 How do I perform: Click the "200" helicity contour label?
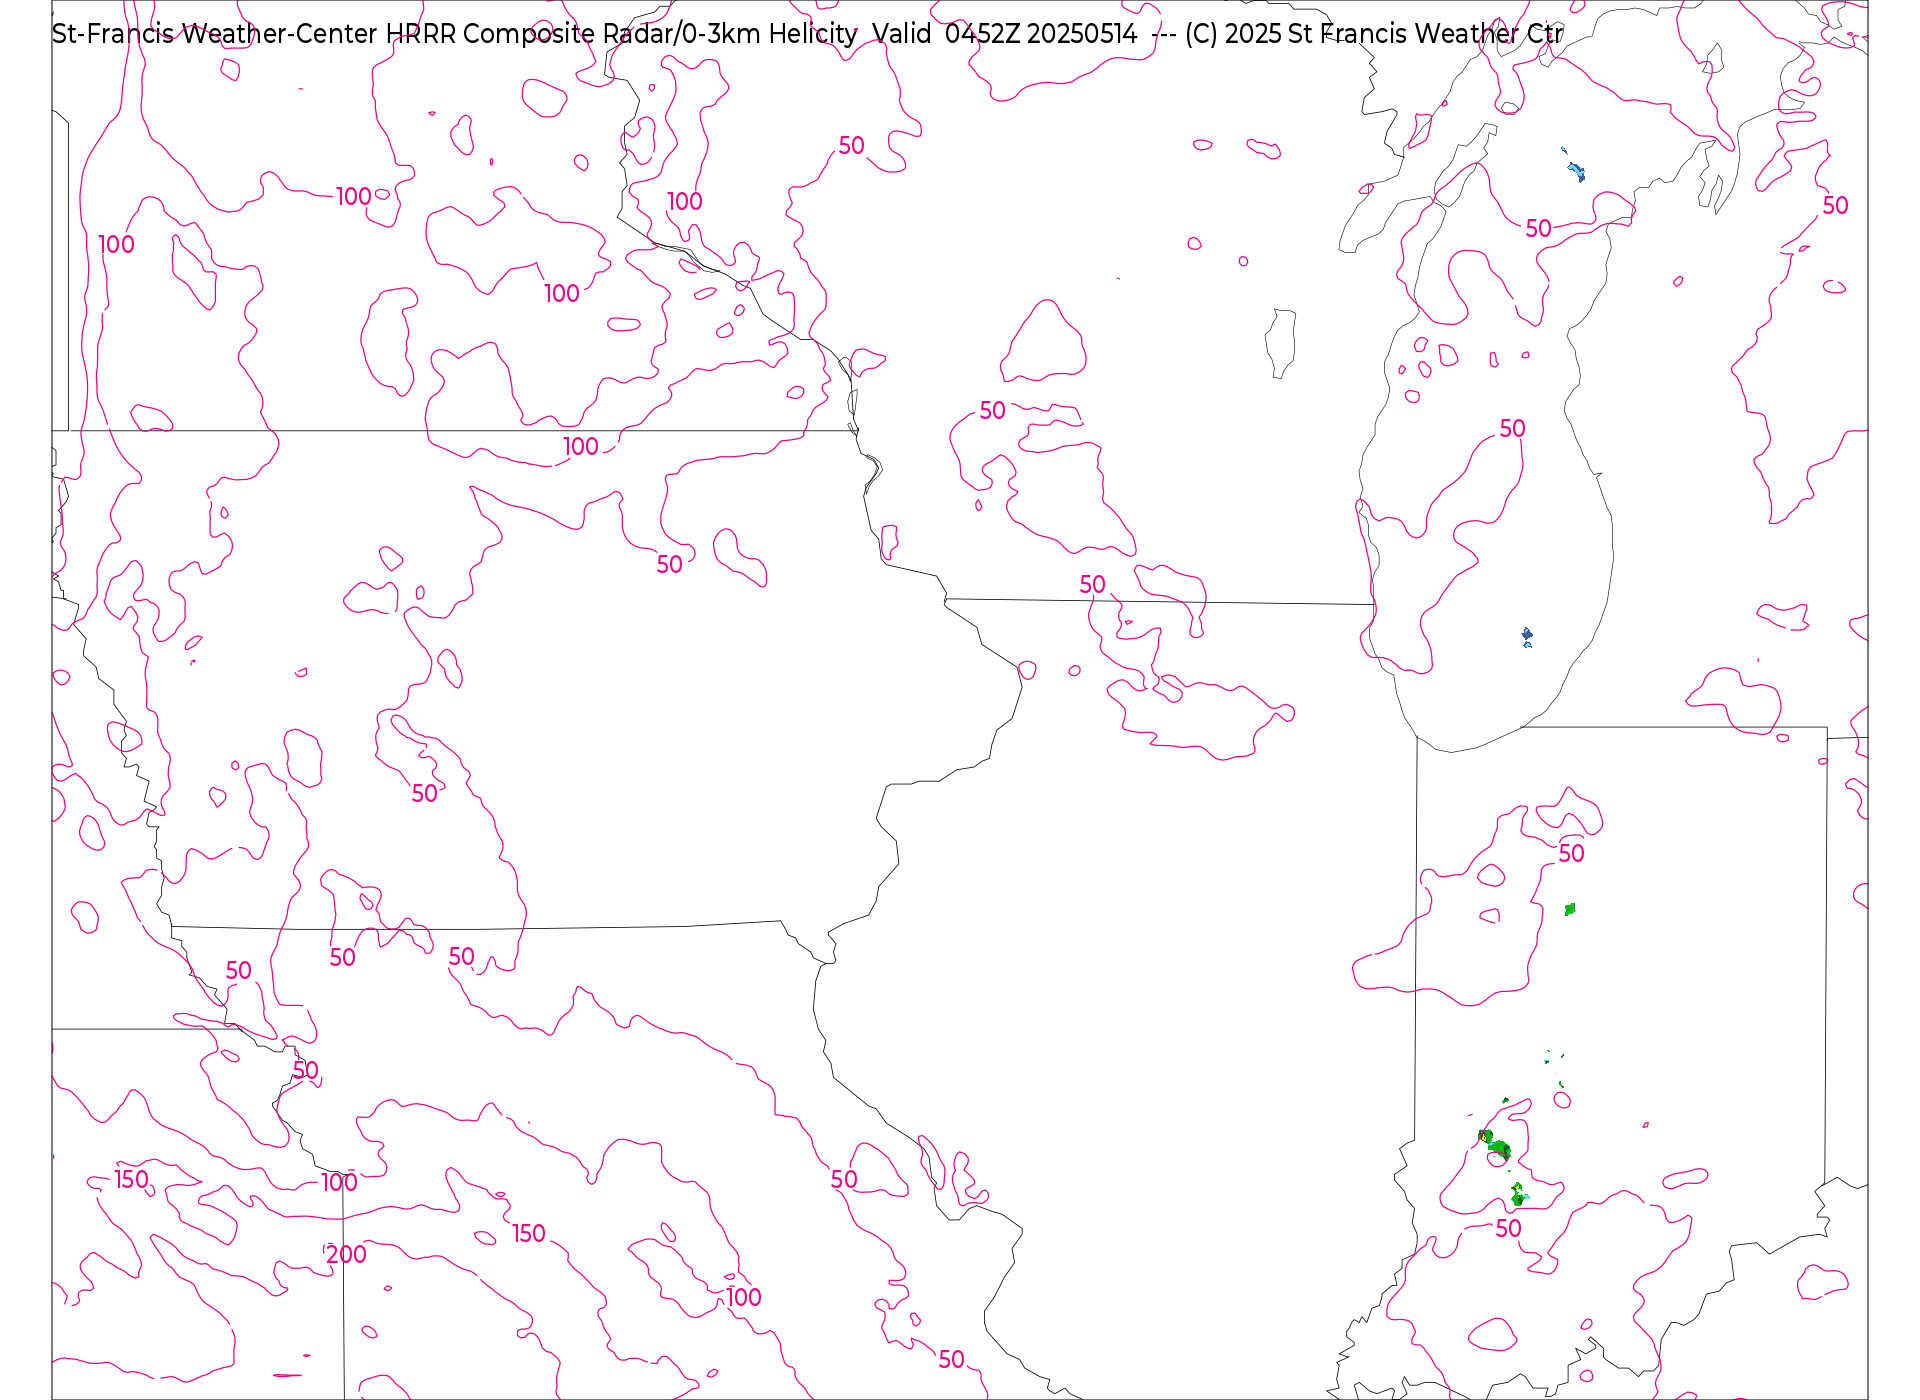(347, 1254)
